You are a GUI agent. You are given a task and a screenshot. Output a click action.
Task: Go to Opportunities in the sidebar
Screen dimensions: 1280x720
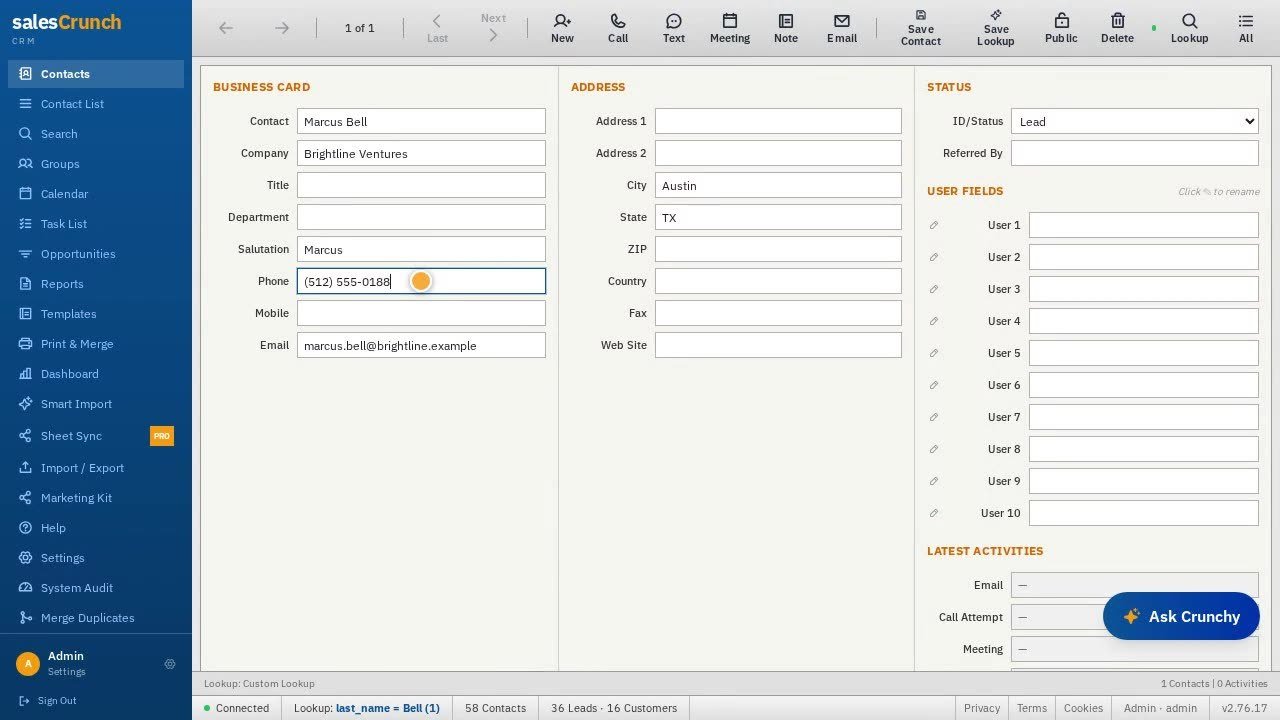[96, 254]
